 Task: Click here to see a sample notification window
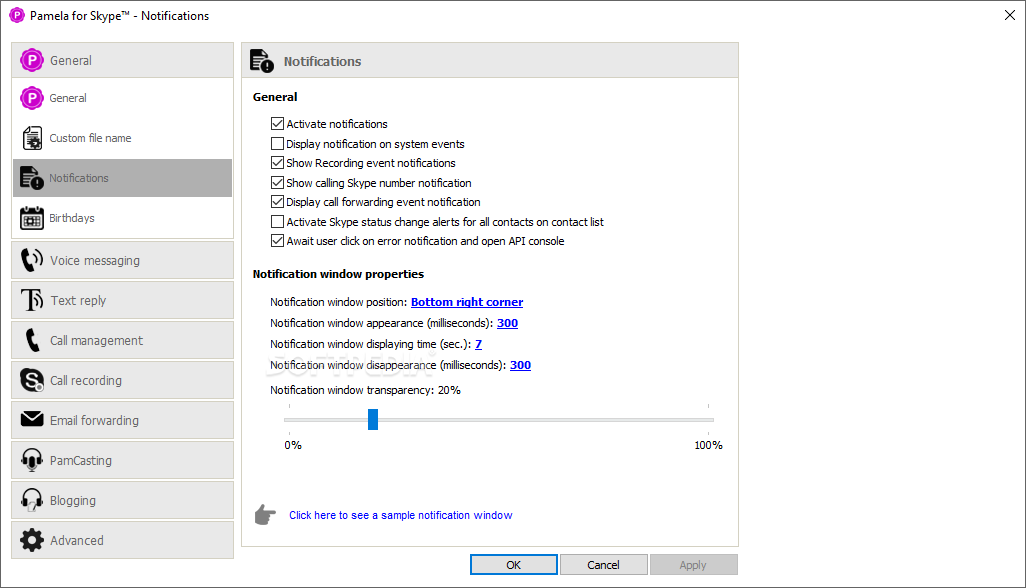point(400,515)
